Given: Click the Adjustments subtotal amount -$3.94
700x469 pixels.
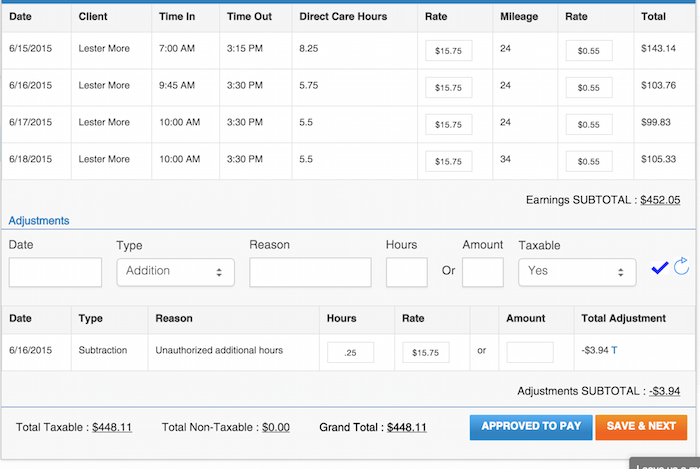Looking at the screenshot, I should pyautogui.click(x=664, y=391).
